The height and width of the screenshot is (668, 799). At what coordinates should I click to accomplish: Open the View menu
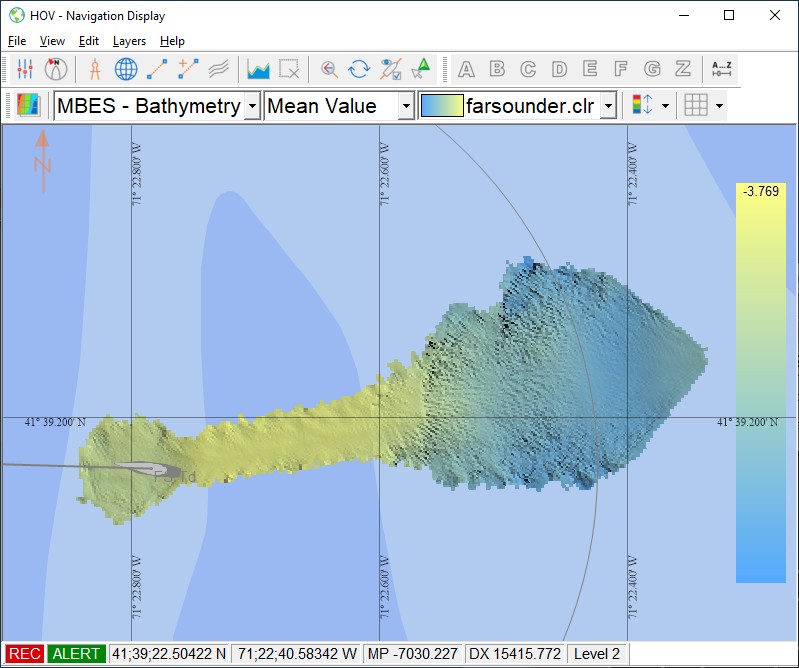click(52, 41)
